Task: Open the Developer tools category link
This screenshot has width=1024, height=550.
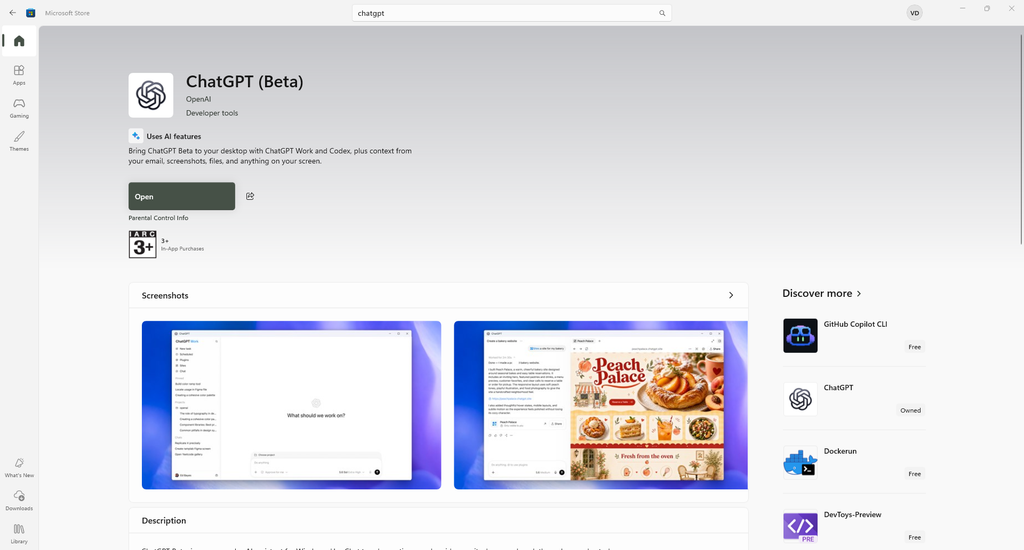Action: pos(212,113)
